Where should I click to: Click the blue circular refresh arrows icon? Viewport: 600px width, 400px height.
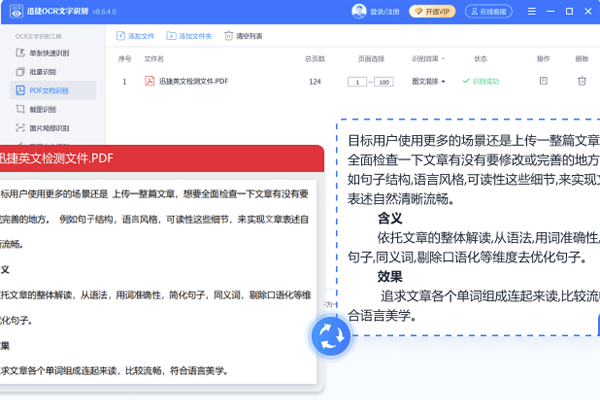click(329, 337)
